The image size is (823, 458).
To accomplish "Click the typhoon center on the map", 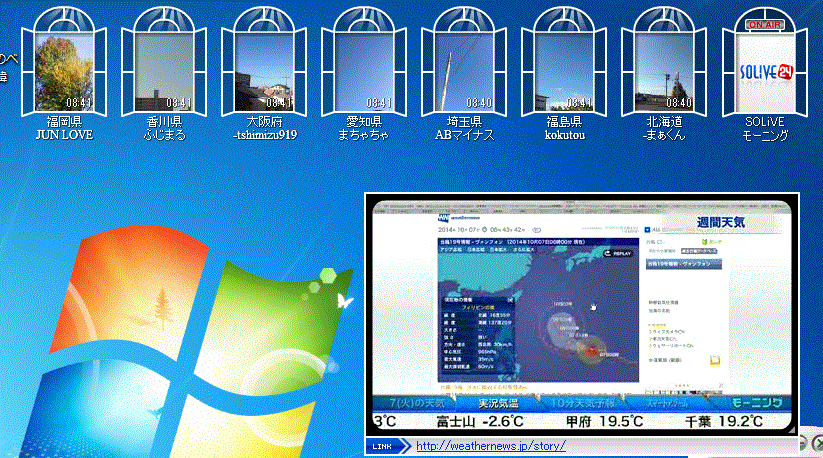I will click(x=593, y=350).
